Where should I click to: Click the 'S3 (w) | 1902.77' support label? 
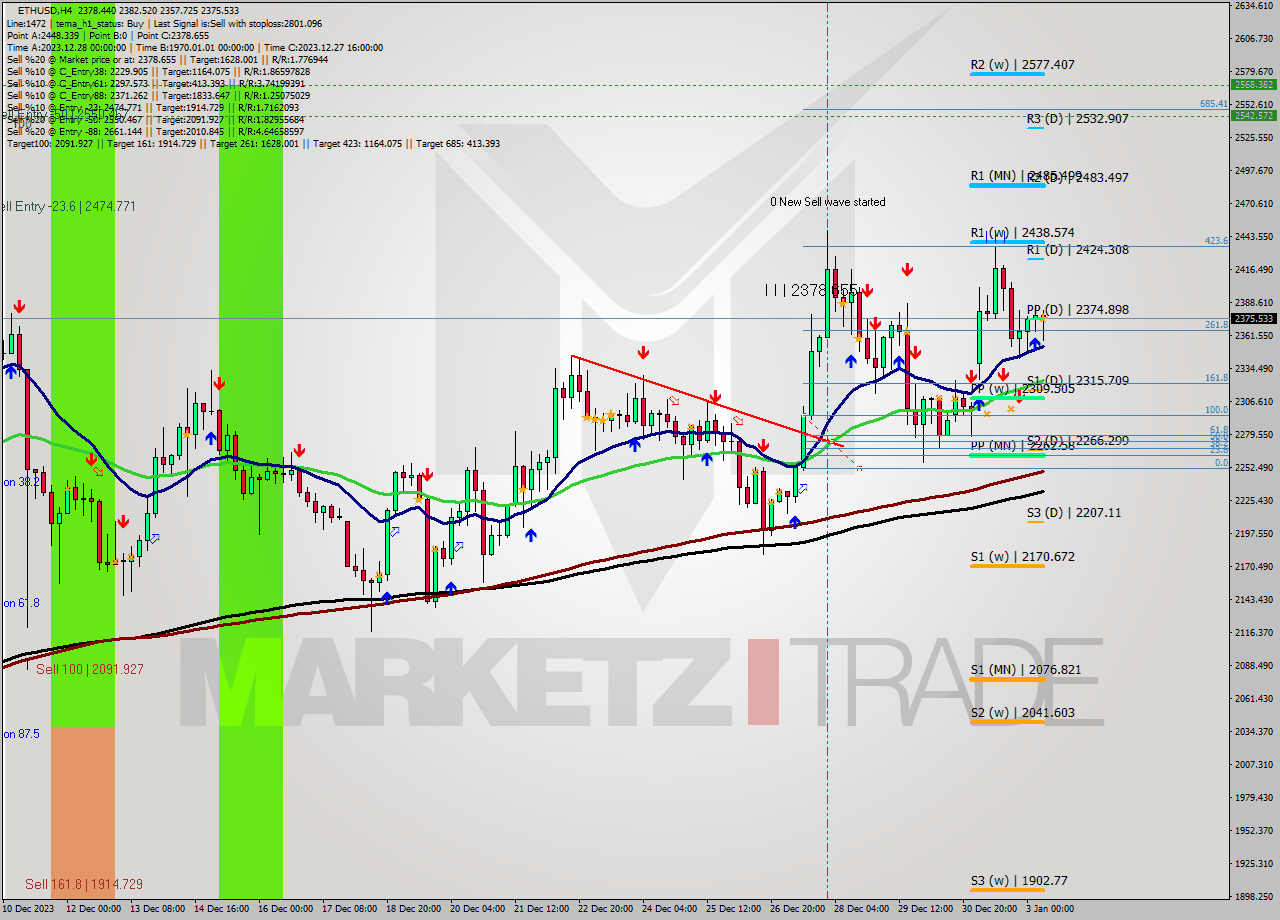pyautogui.click(x=1019, y=881)
